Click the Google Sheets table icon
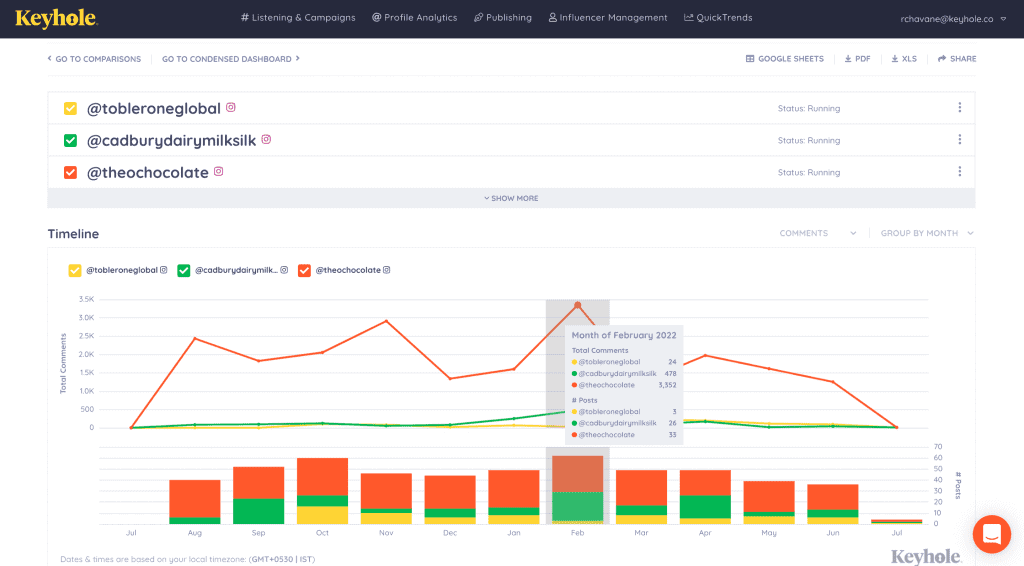Image resolution: width=1024 pixels, height=566 pixels. tap(750, 59)
